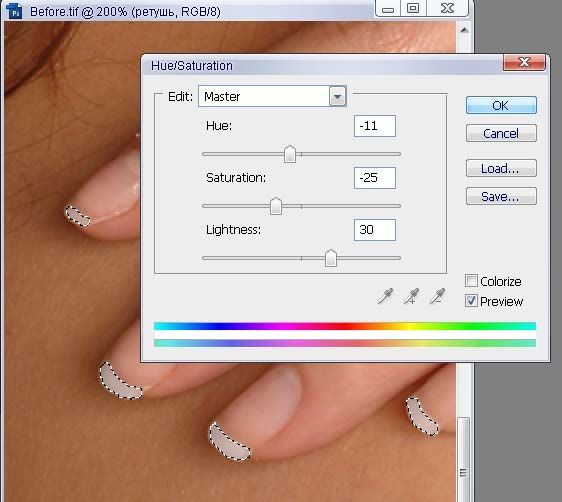The width and height of the screenshot is (562, 502).
Task: Close the Before.tif document window
Action: click(447, 8)
